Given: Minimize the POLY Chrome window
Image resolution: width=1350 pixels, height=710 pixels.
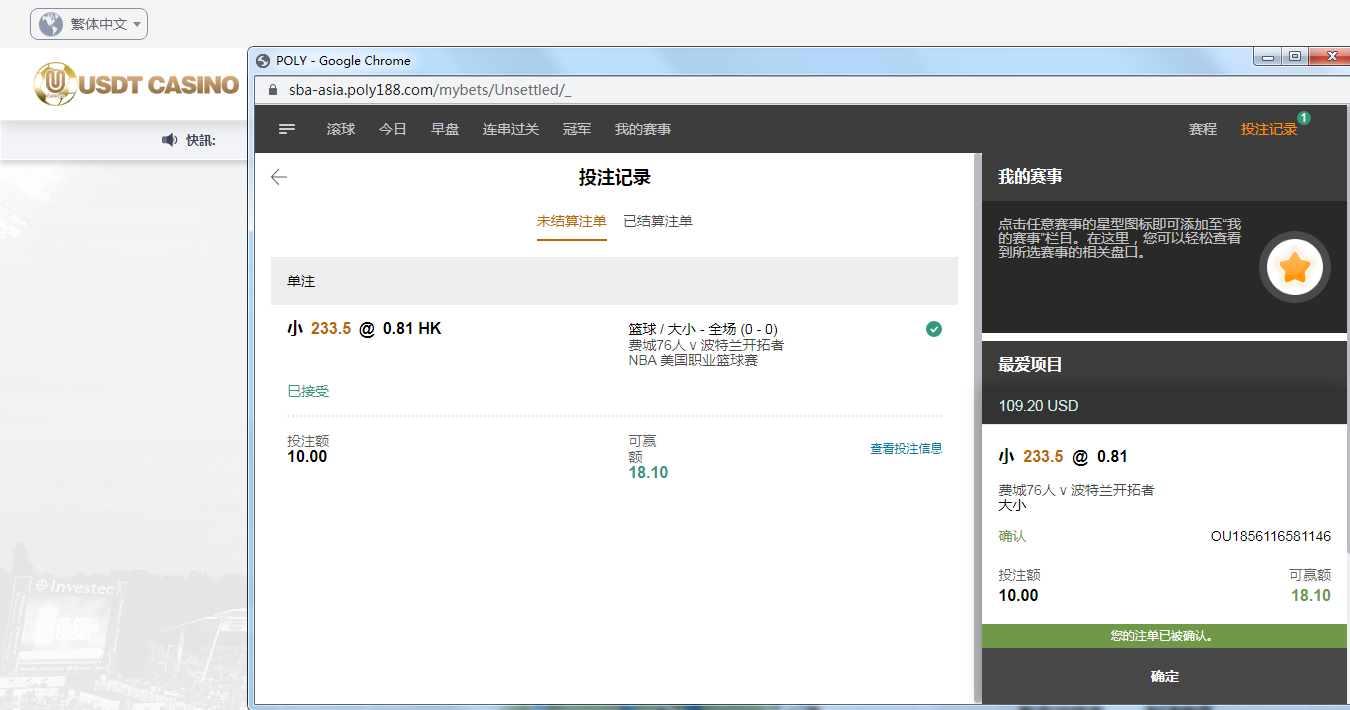Looking at the screenshot, I should point(1269,57).
